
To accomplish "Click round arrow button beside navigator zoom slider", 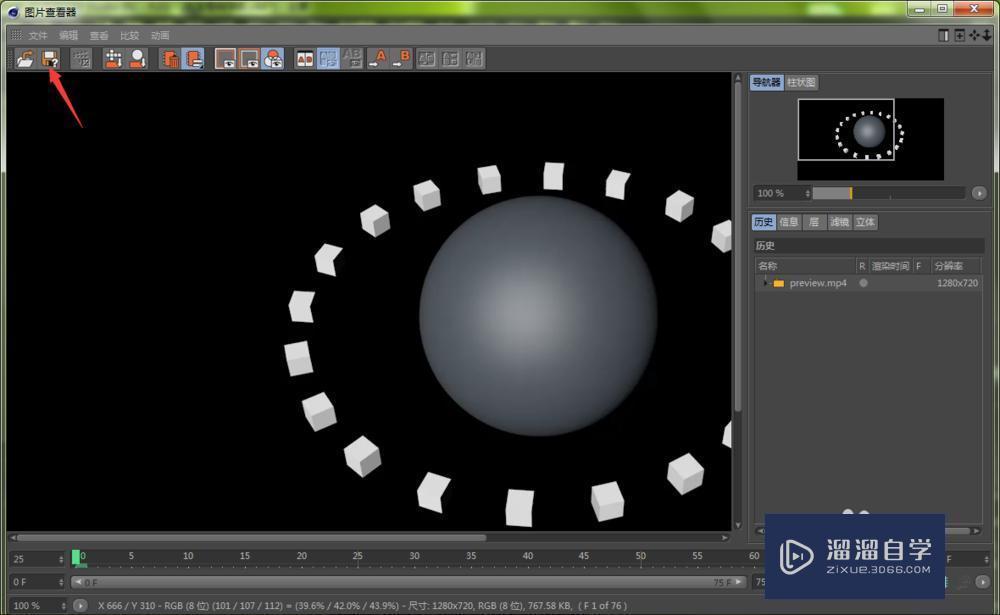I will tap(979, 193).
